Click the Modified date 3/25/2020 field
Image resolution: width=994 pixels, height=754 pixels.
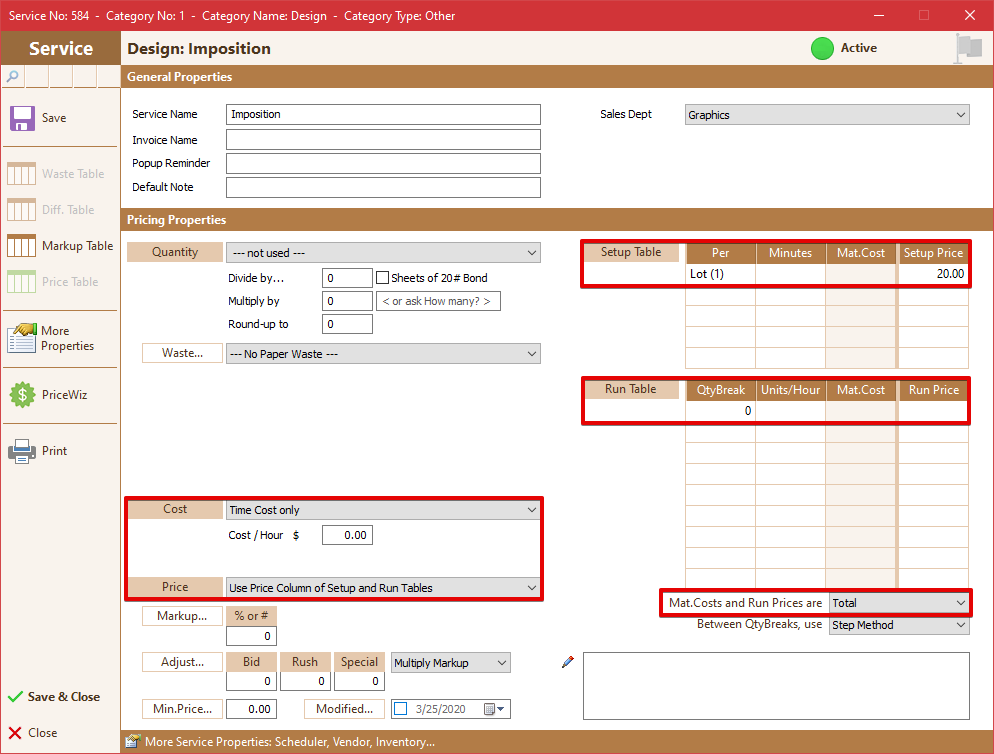coord(451,709)
